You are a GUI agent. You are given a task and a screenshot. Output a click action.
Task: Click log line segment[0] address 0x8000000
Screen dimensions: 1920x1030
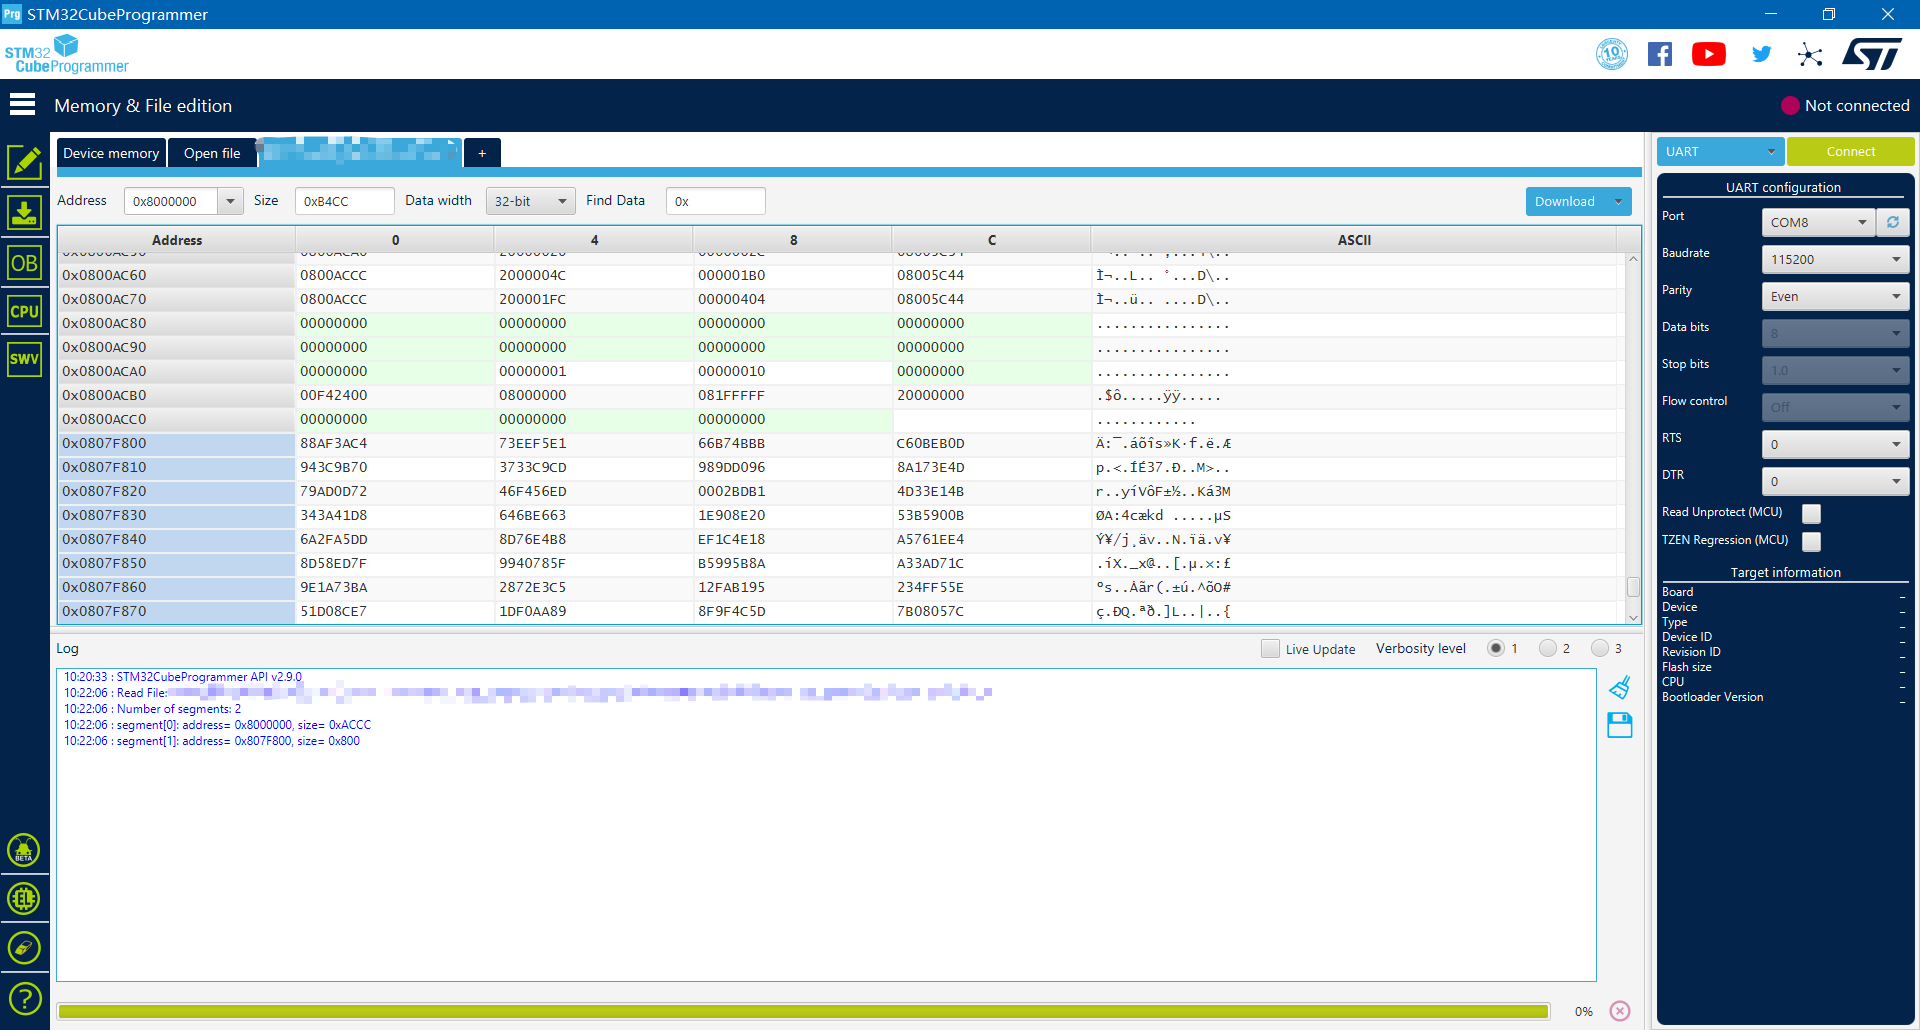(217, 725)
